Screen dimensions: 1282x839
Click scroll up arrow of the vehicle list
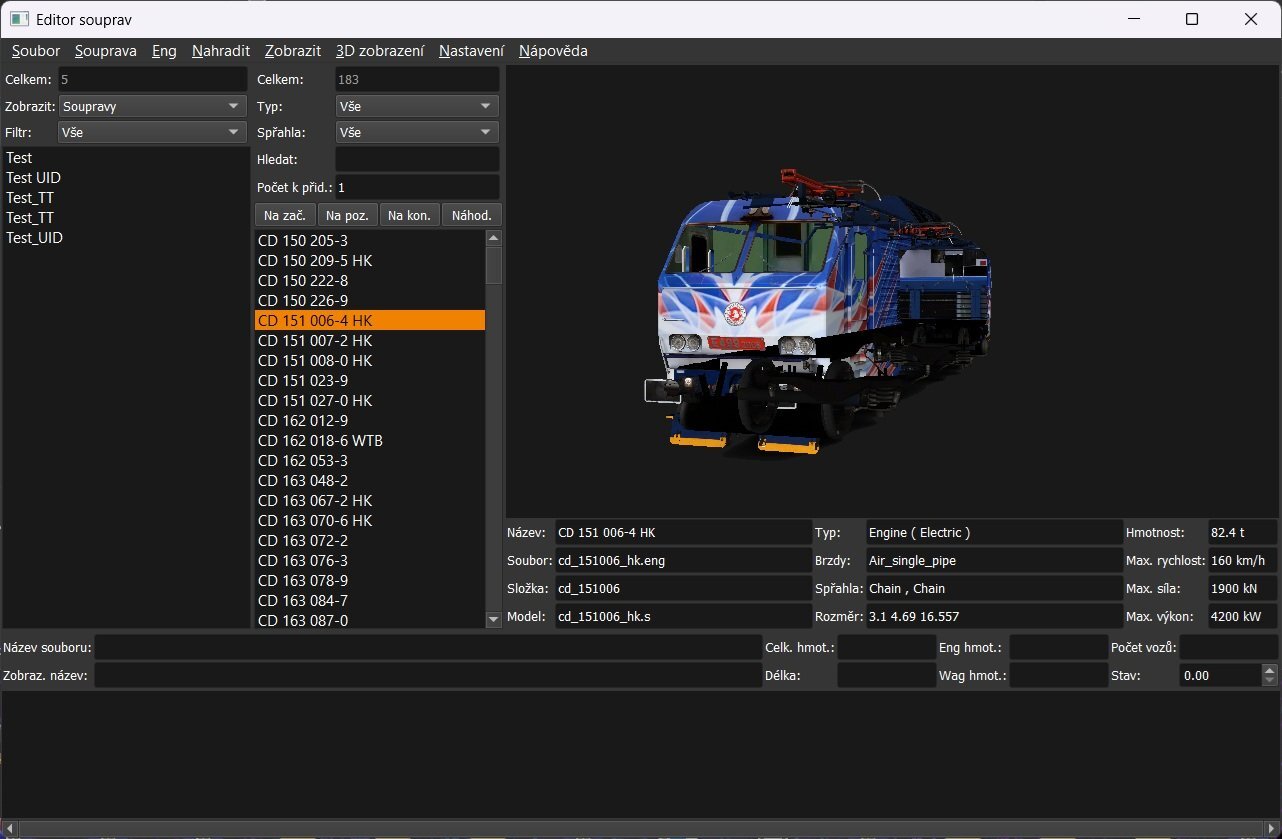[493, 238]
